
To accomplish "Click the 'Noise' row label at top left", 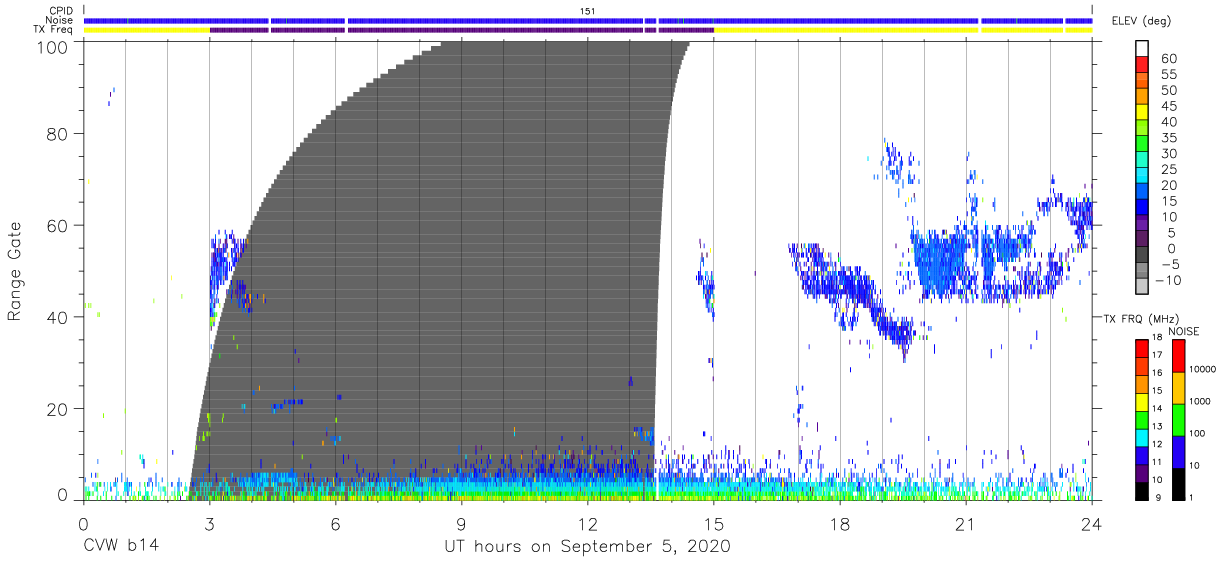I will click(x=59, y=20).
